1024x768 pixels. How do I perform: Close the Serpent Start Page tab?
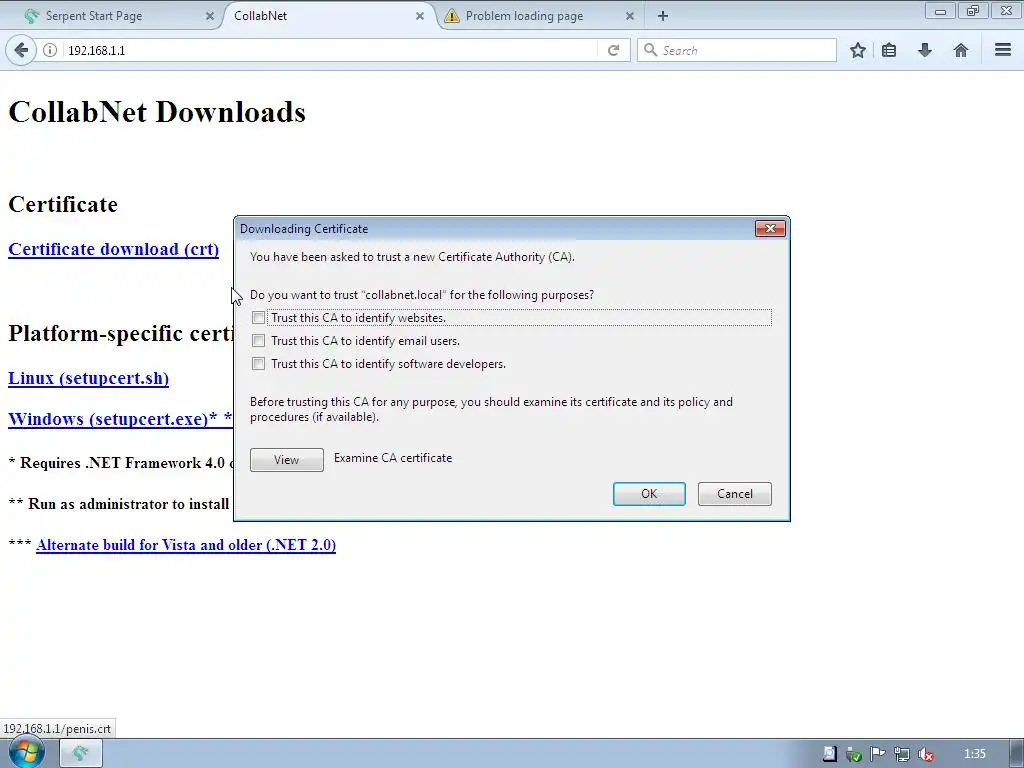point(210,16)
